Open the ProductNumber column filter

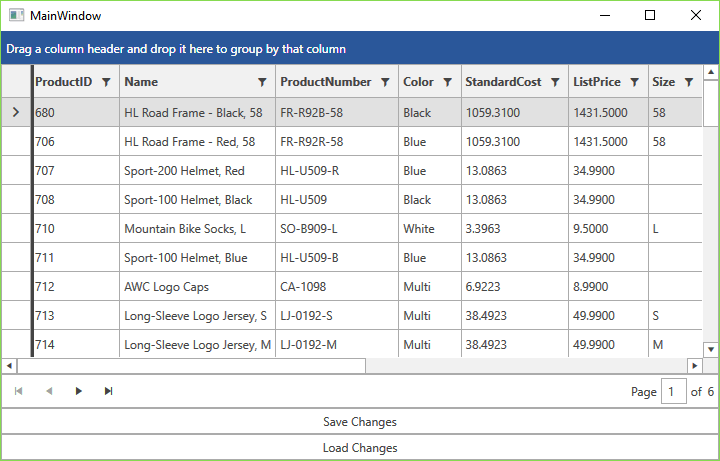(x=385, y=82)
